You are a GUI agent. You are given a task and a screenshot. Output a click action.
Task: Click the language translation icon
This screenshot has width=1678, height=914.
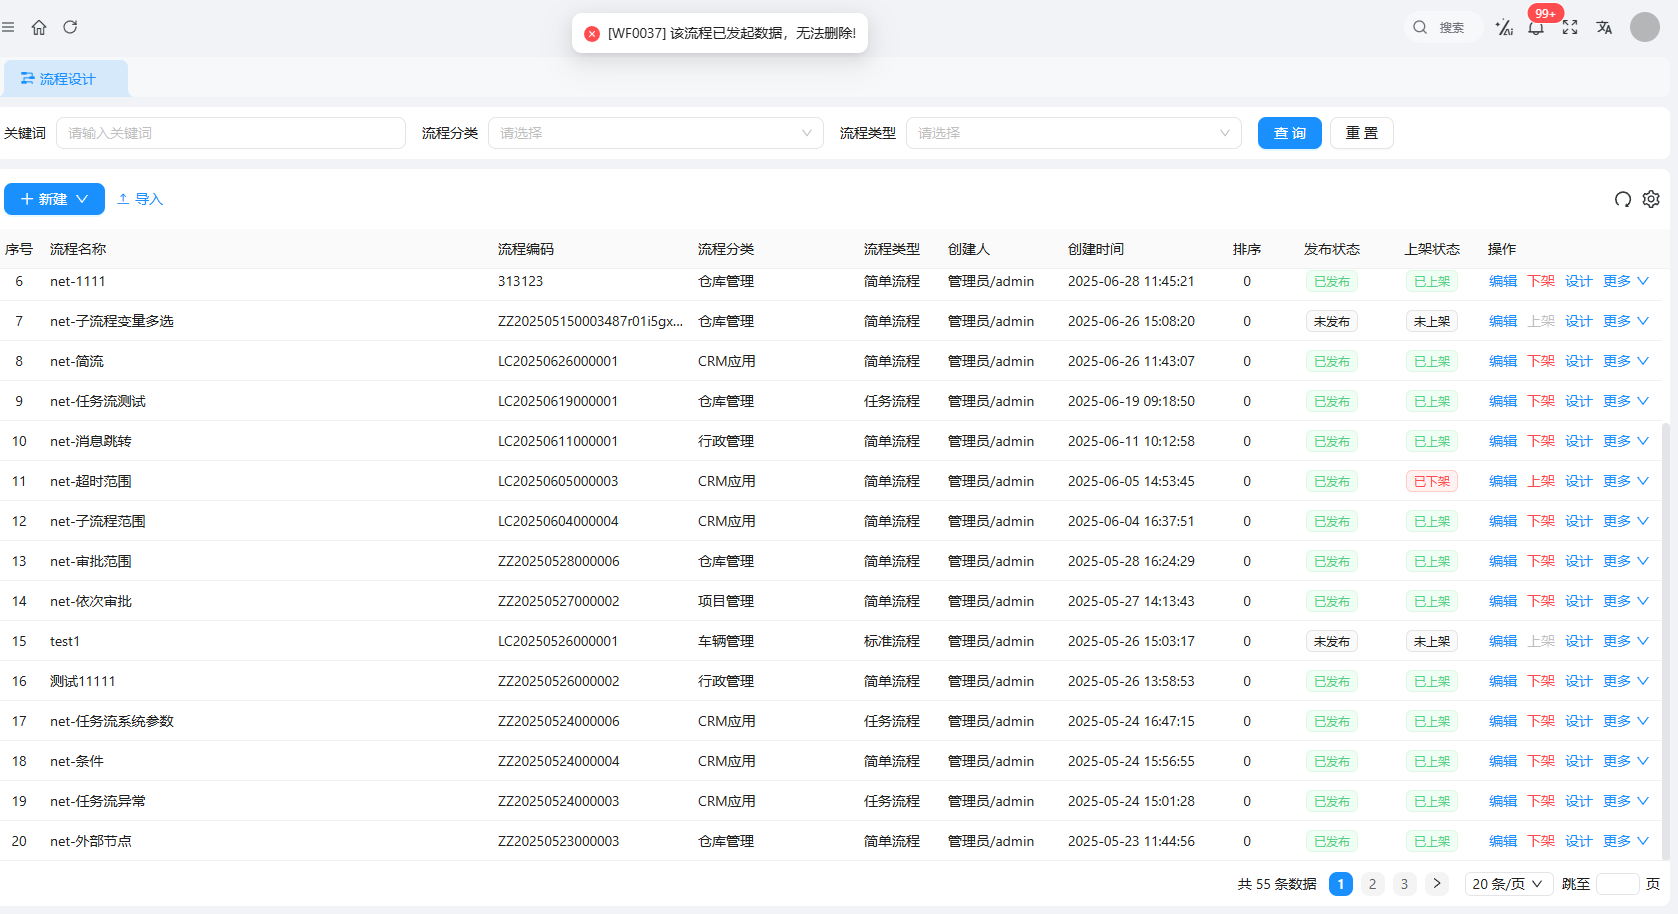click(1604, 27)
